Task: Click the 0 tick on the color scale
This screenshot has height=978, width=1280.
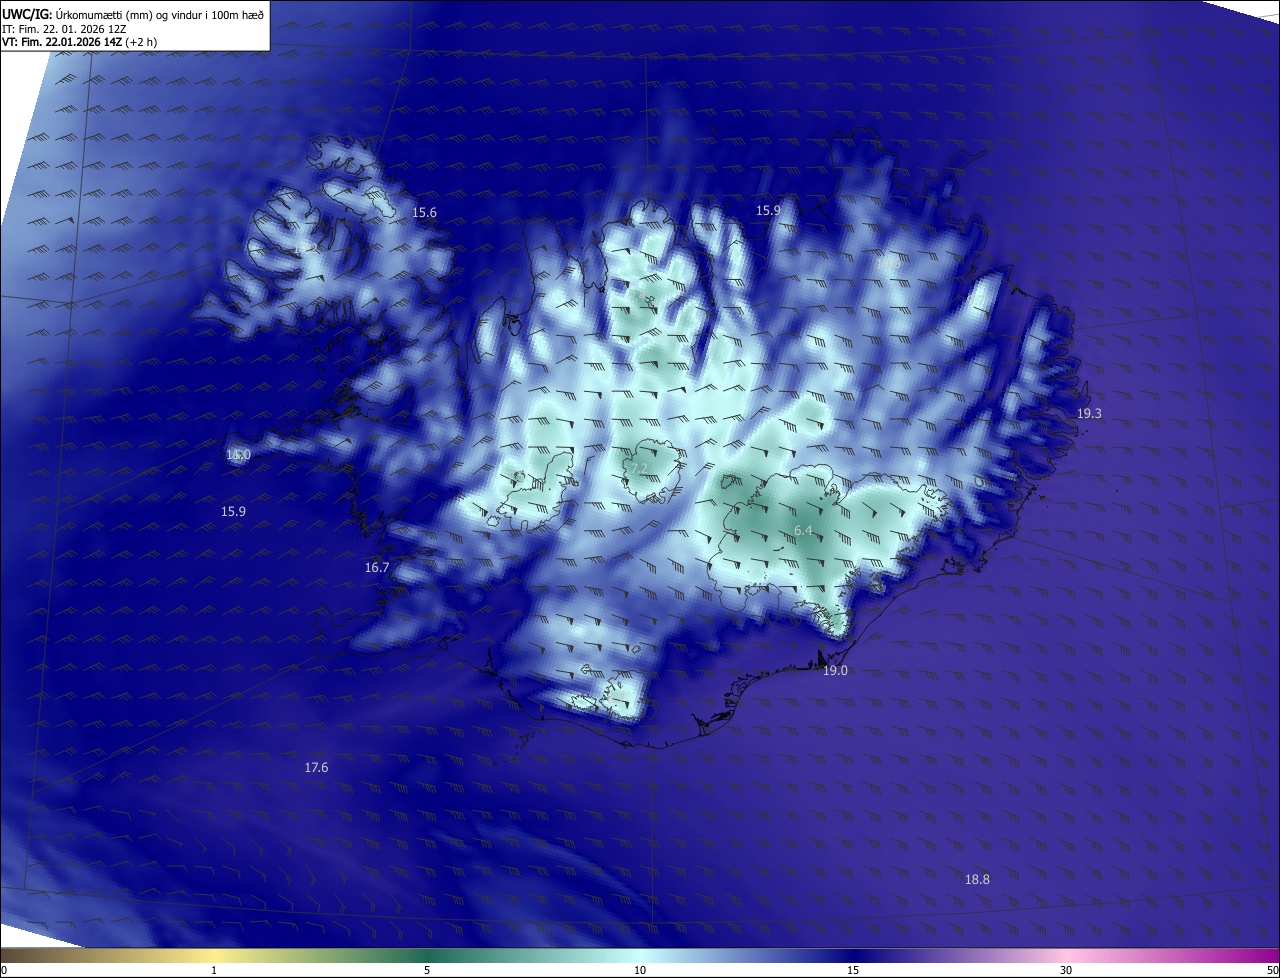Action: [x=4, y=970]
